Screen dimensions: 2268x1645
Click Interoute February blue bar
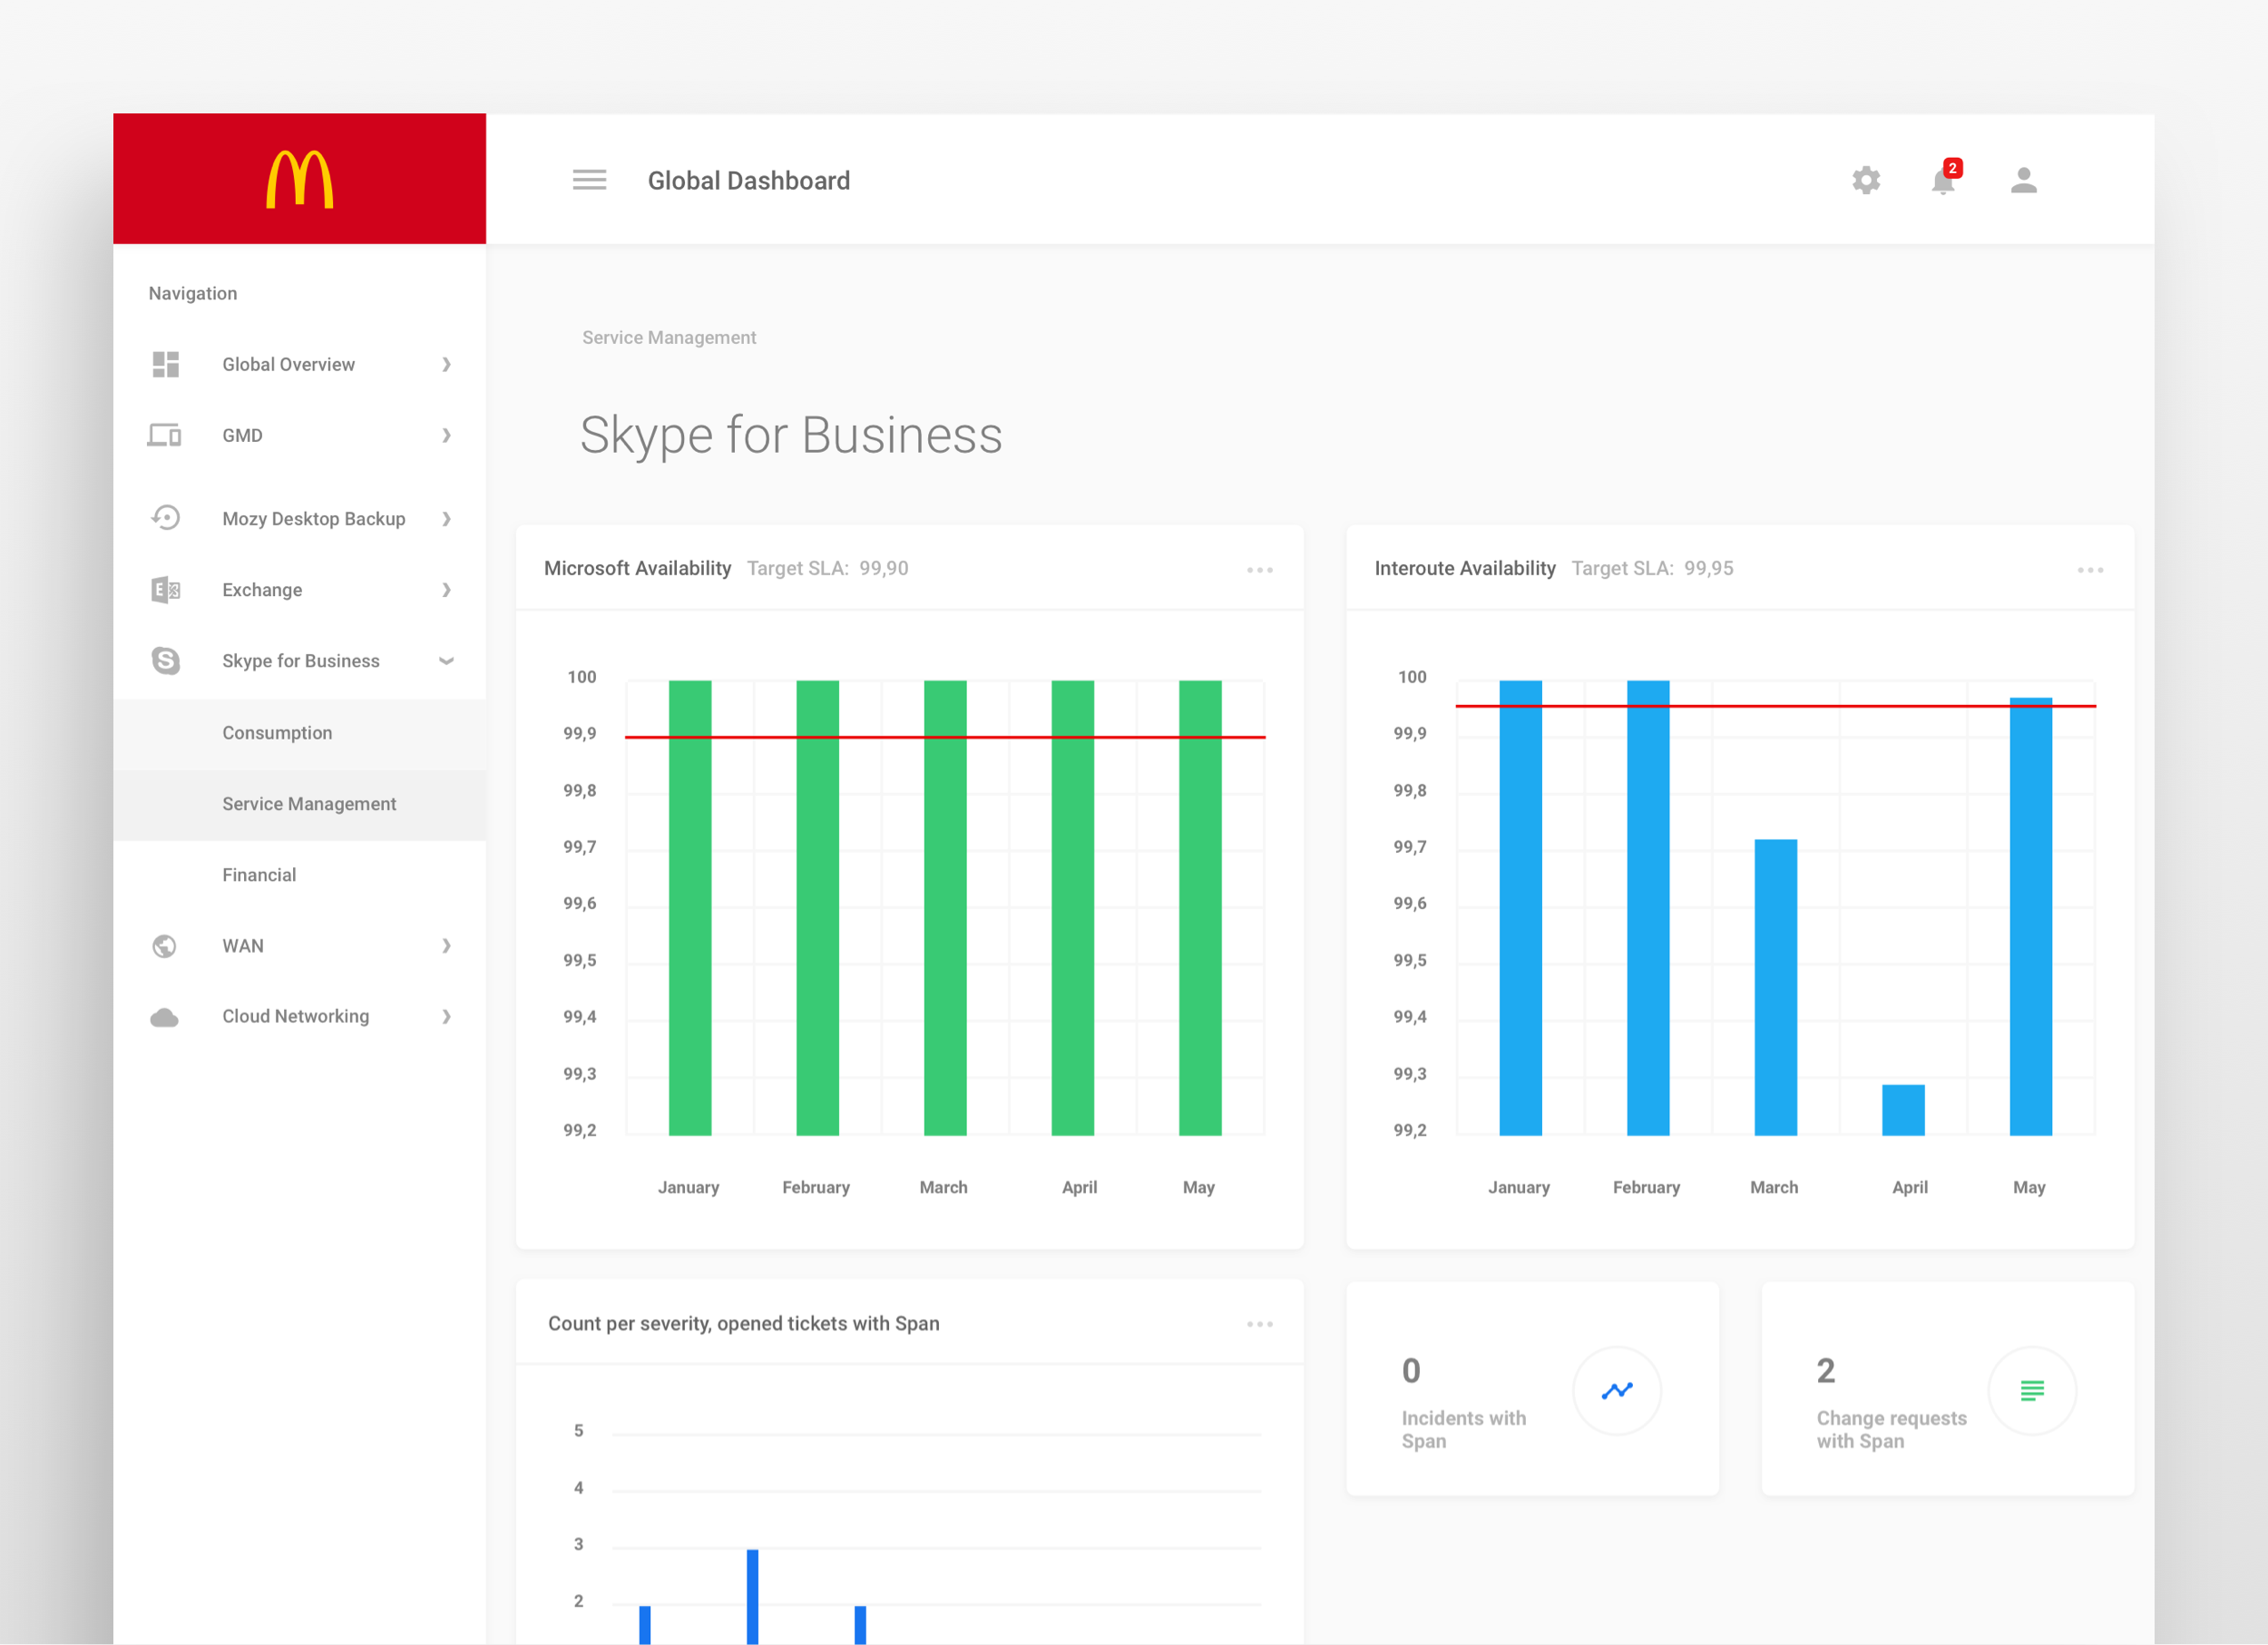pos(1648,908)
